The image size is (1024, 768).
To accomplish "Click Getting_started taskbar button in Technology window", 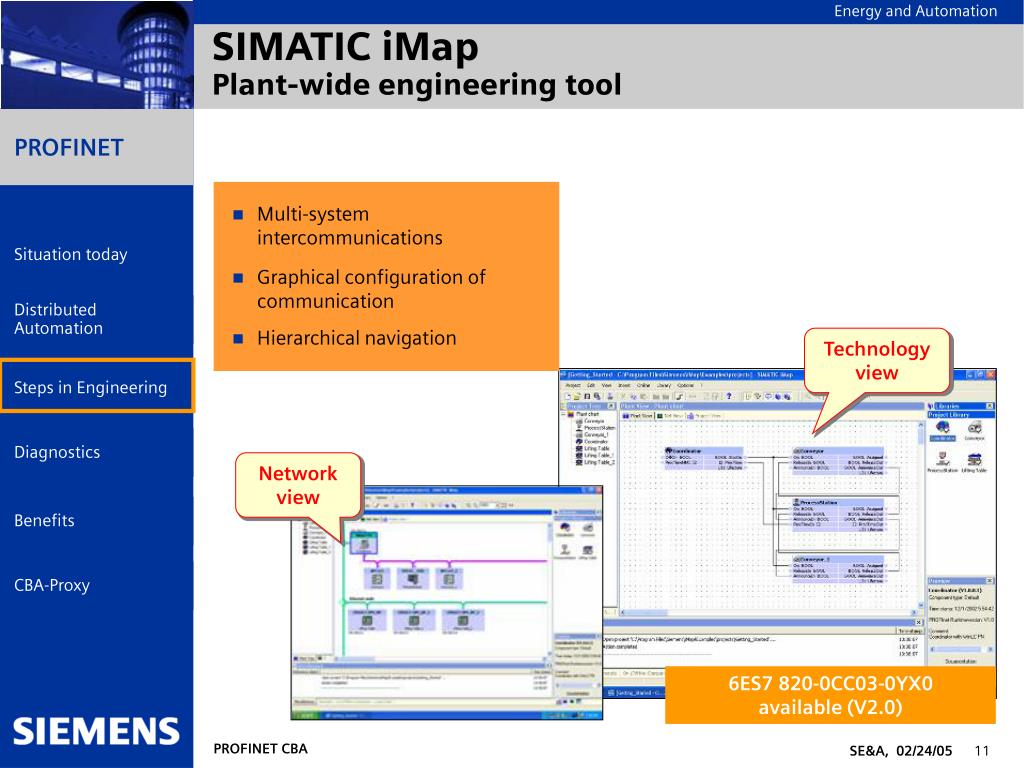I will click(x=635, y=692).
